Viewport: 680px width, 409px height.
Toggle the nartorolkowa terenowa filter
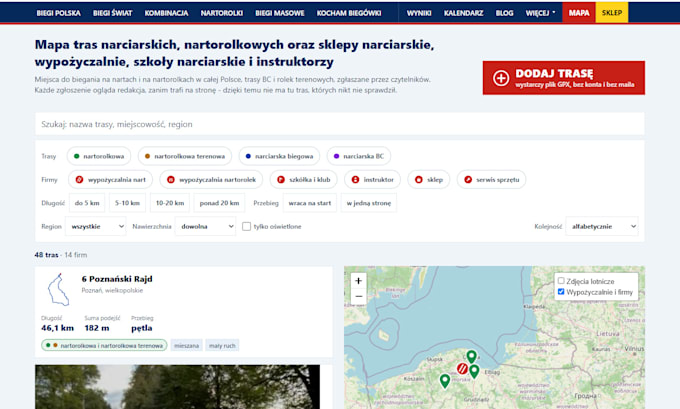click(x=185, y=156)
